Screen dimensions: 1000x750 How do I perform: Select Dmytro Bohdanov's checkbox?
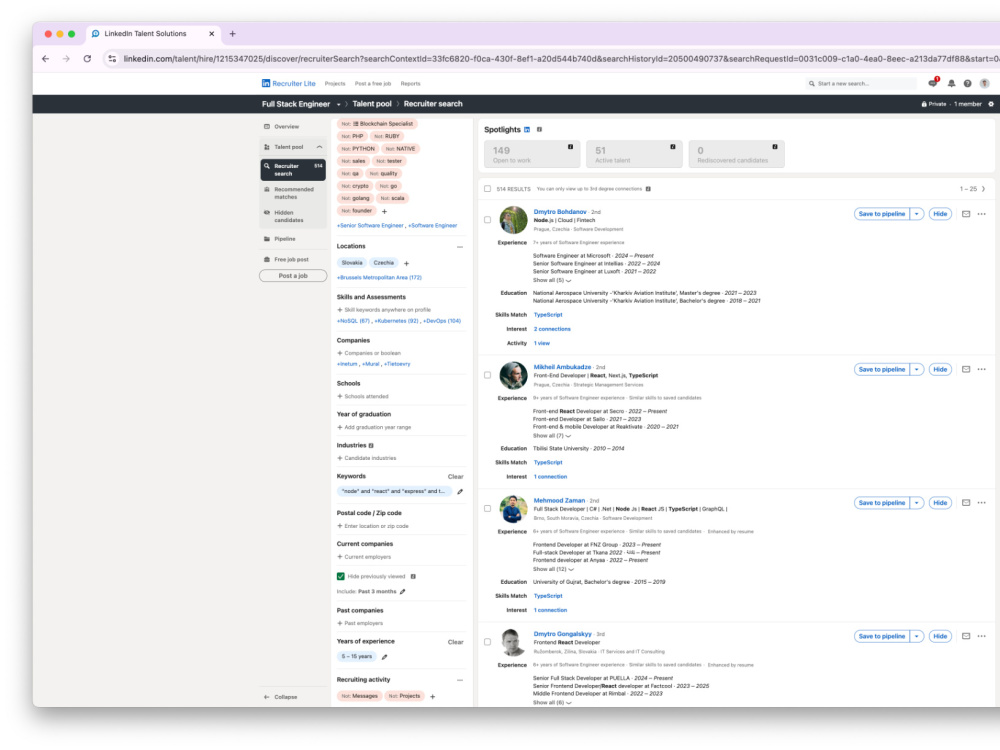[487, 220]
